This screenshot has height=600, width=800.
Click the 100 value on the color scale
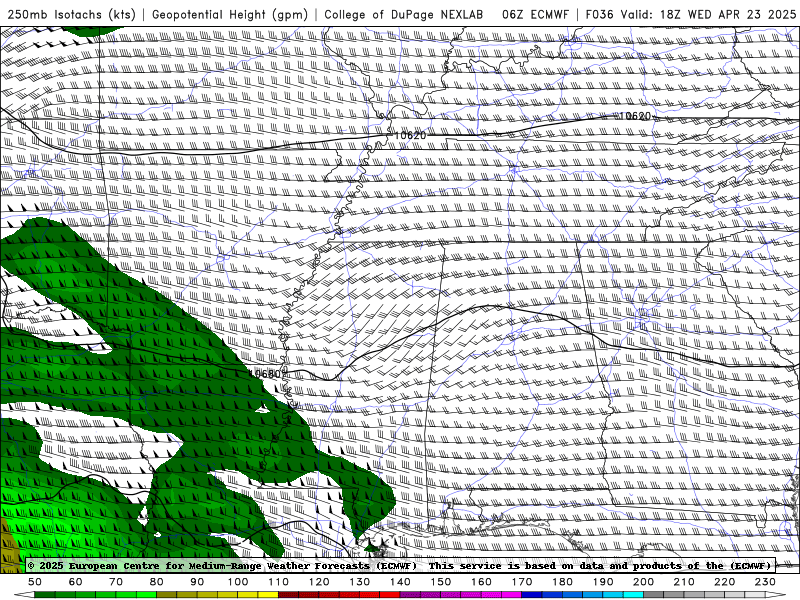pos(238,582)
